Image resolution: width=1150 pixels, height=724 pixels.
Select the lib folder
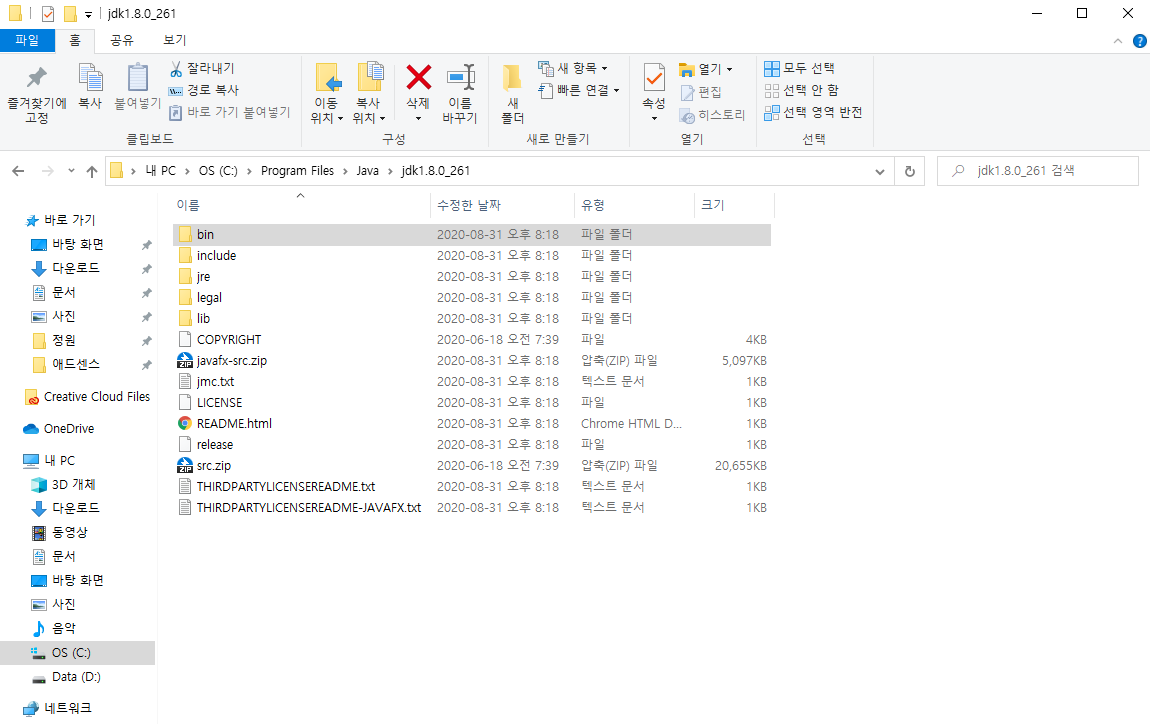472,318
